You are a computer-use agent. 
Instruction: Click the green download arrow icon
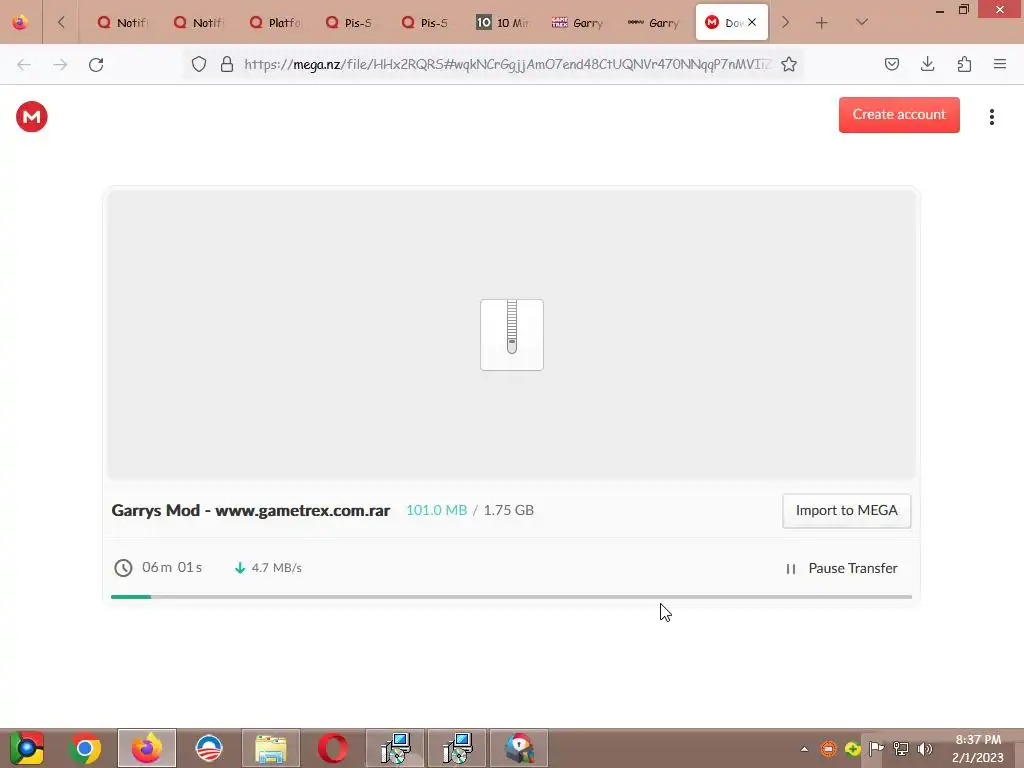(240, 568)
